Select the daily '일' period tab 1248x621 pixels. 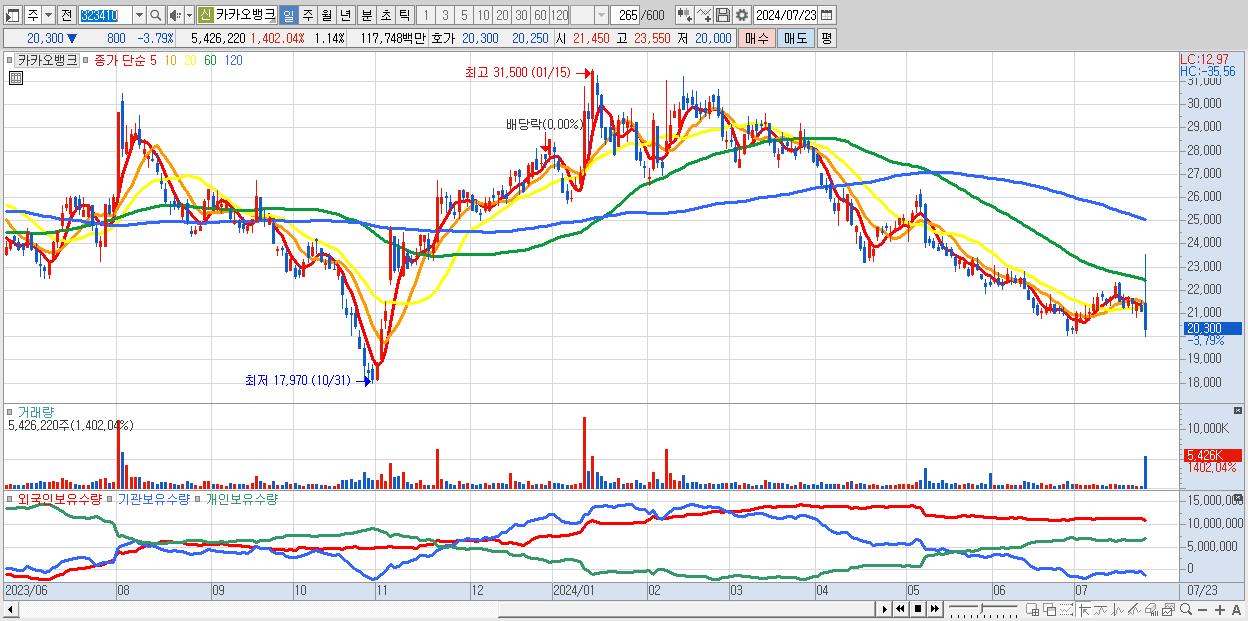tap(288, 15)
